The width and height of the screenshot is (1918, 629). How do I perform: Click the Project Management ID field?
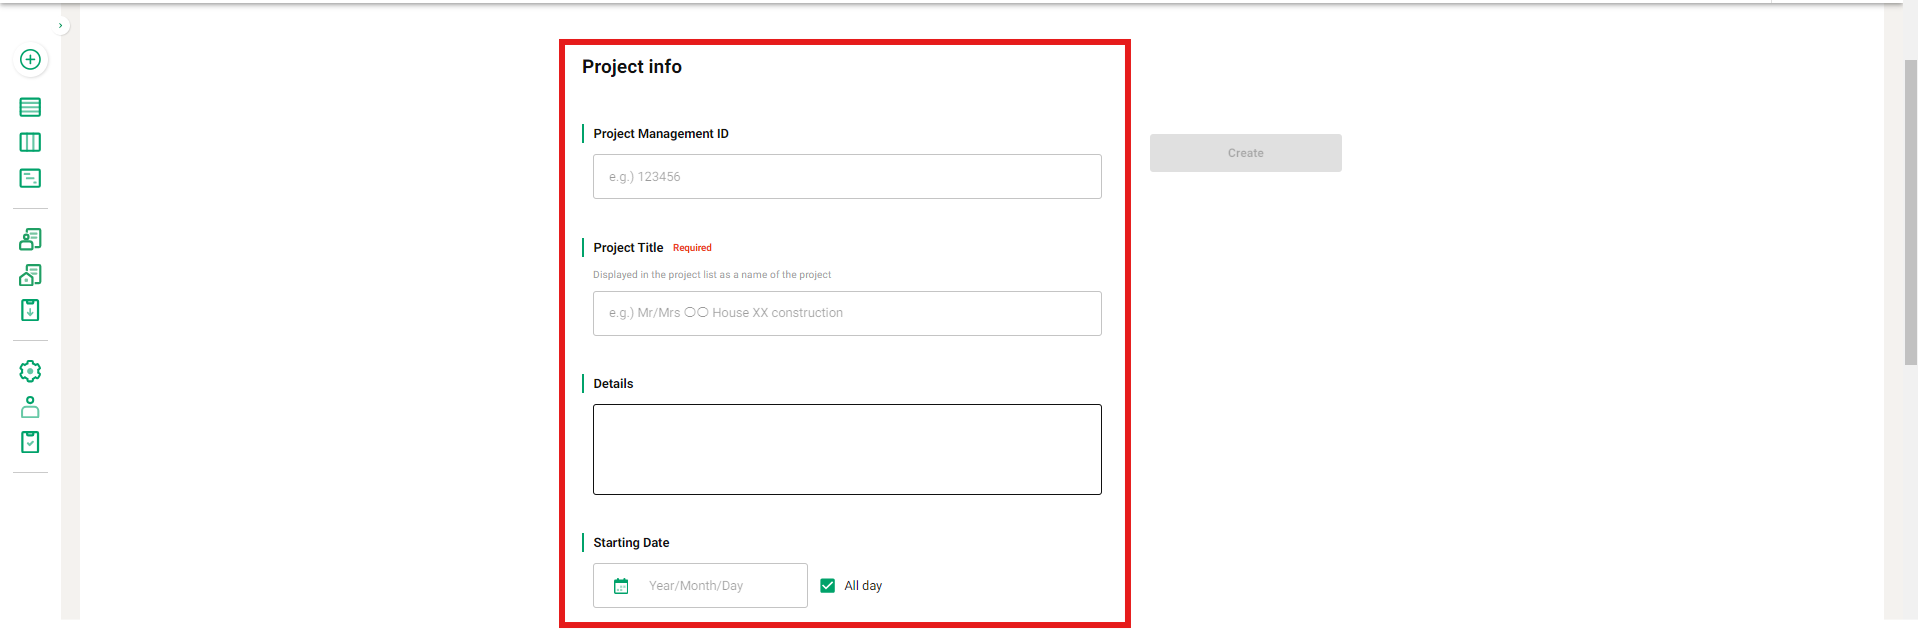(x=846, y=177)
